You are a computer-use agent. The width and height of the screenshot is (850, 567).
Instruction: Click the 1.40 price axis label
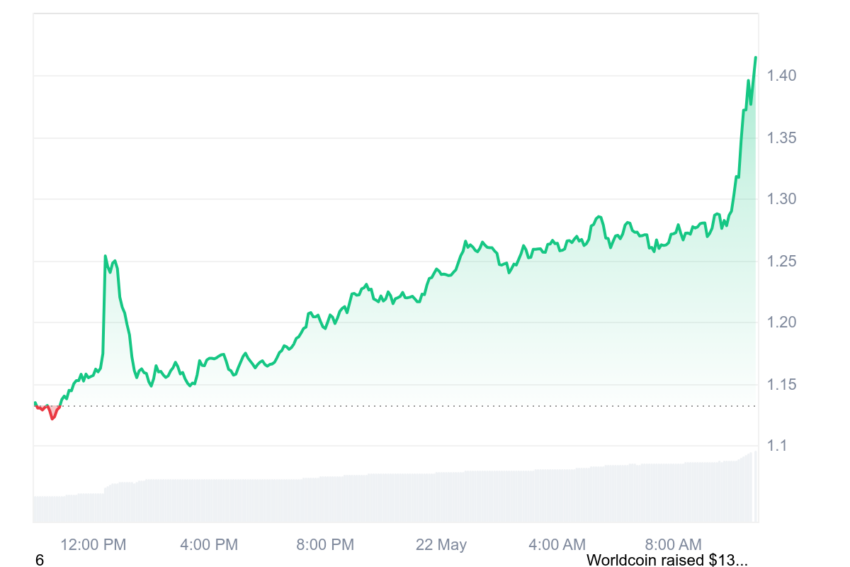click(781, 76)
